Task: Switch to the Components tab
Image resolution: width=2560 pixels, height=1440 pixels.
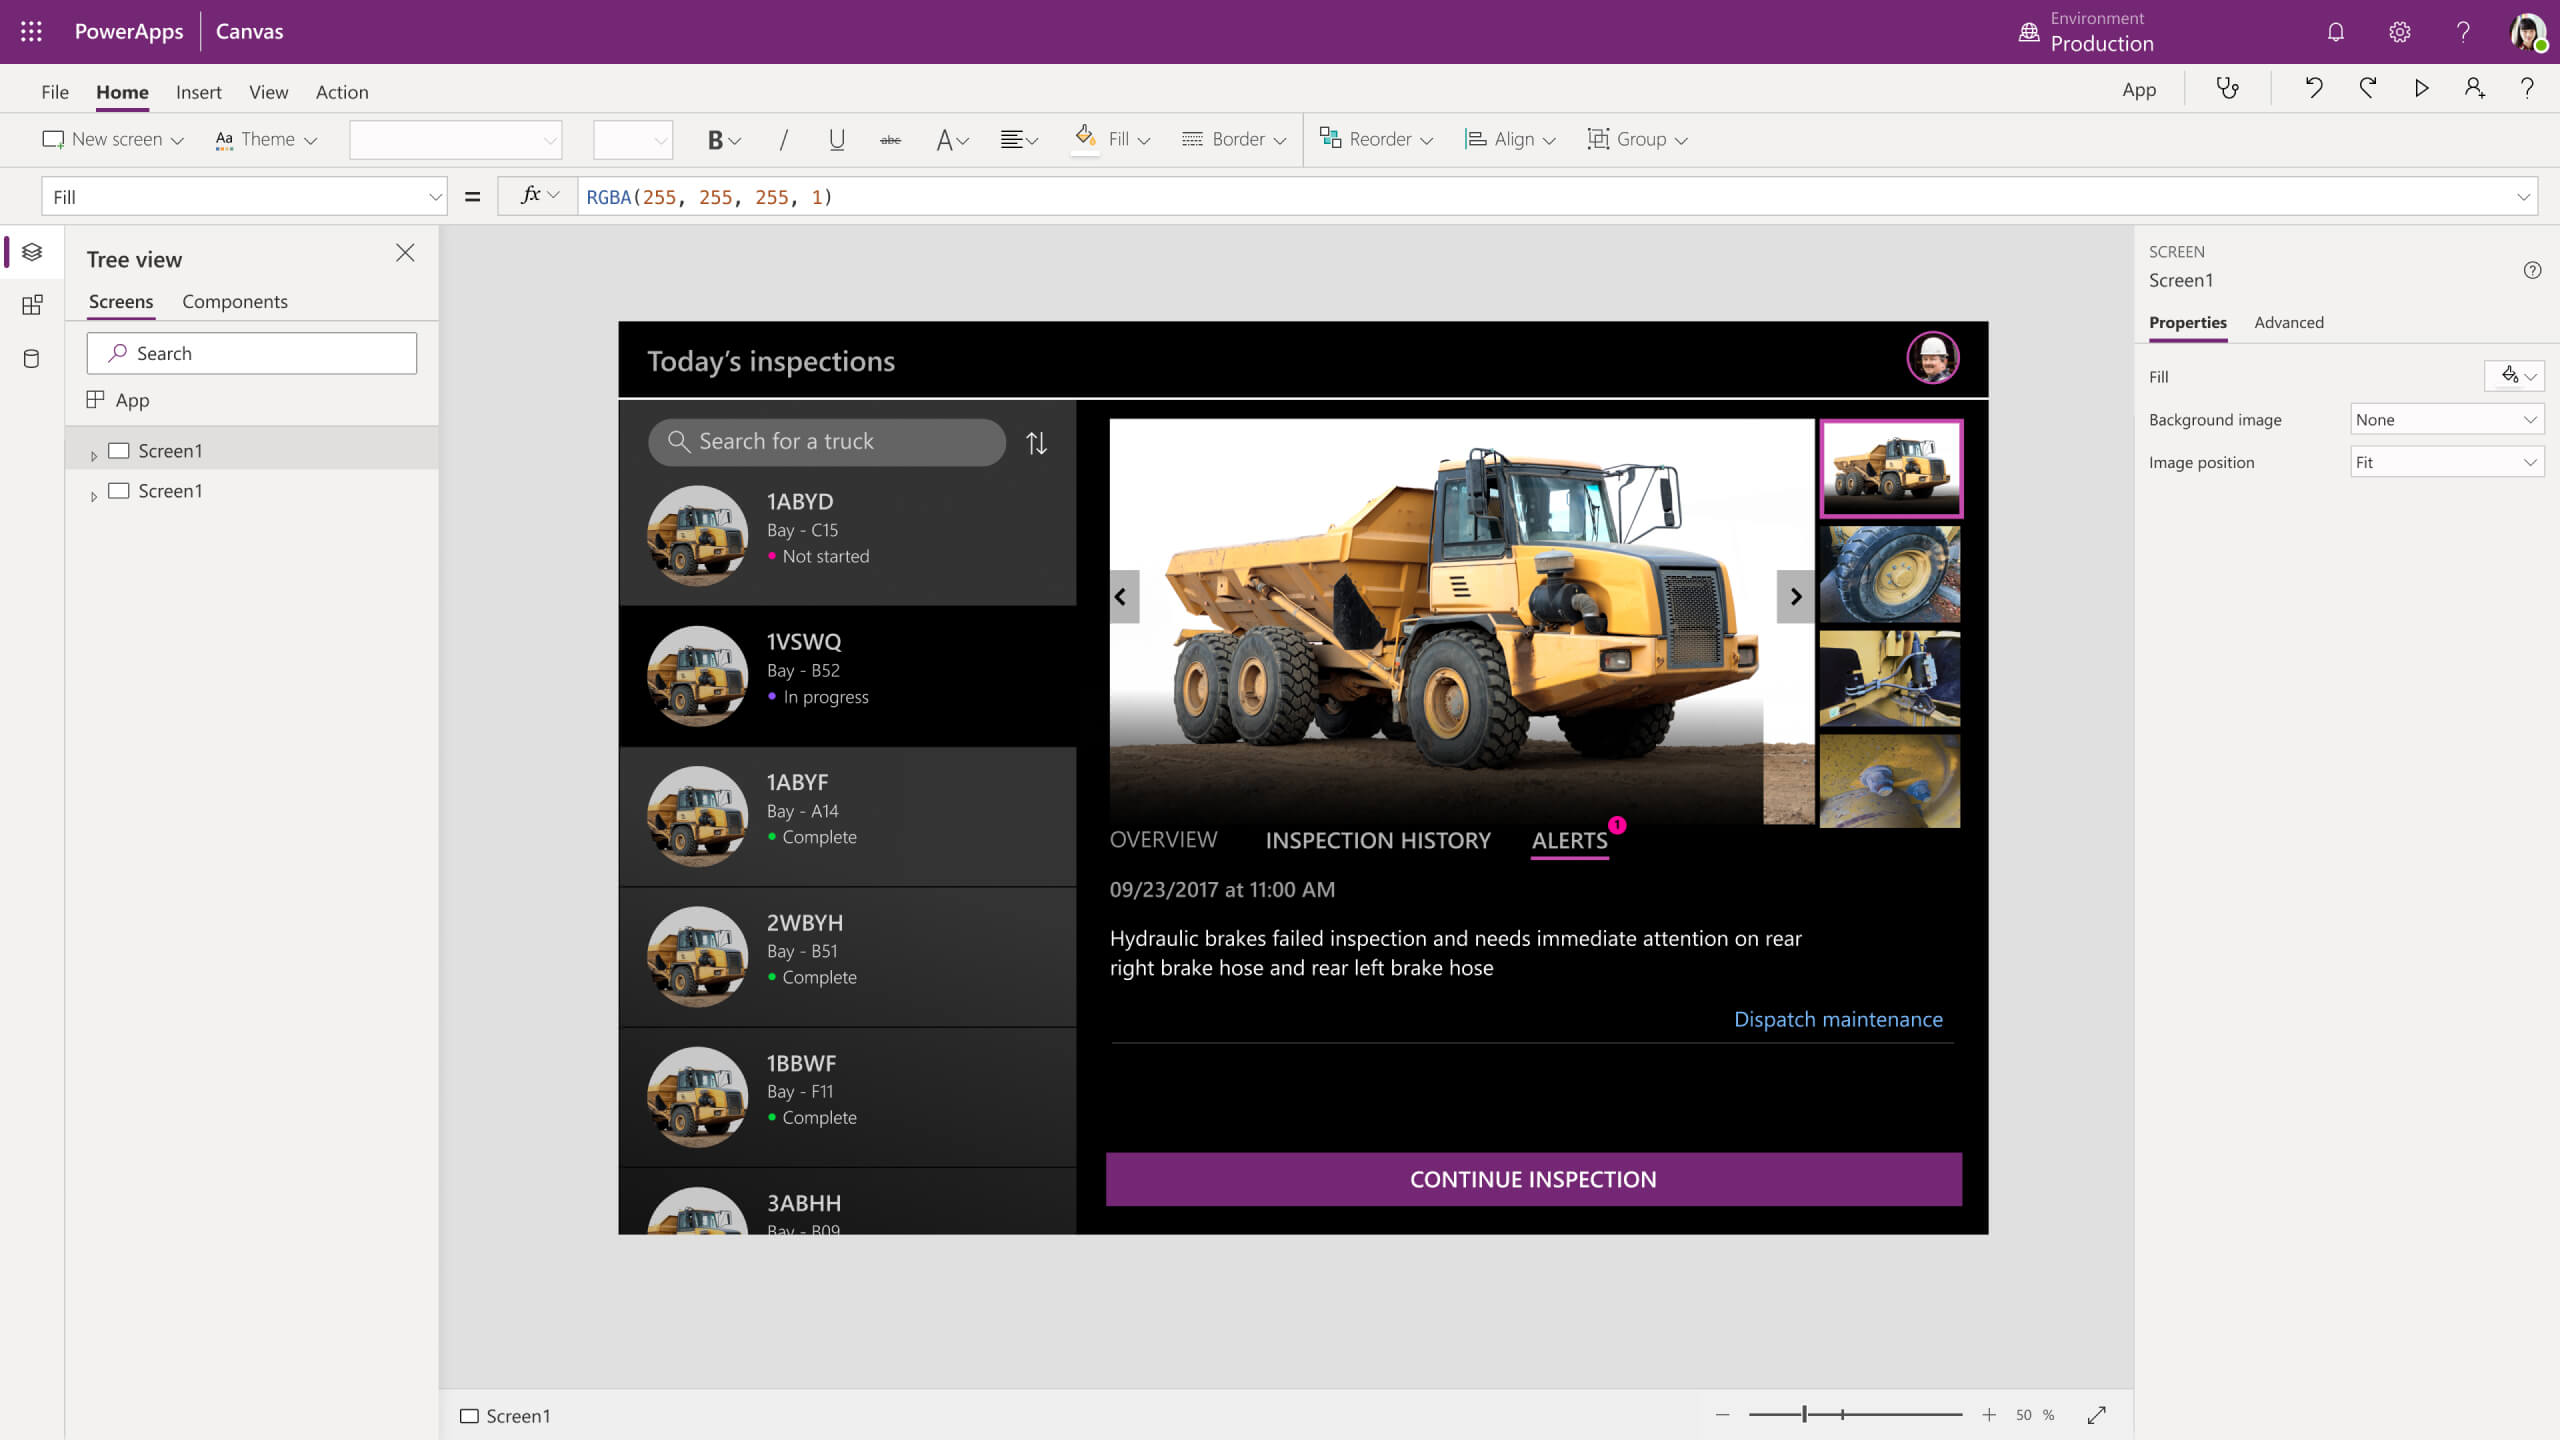Action: pyautogui.click(x=234, y=301)
